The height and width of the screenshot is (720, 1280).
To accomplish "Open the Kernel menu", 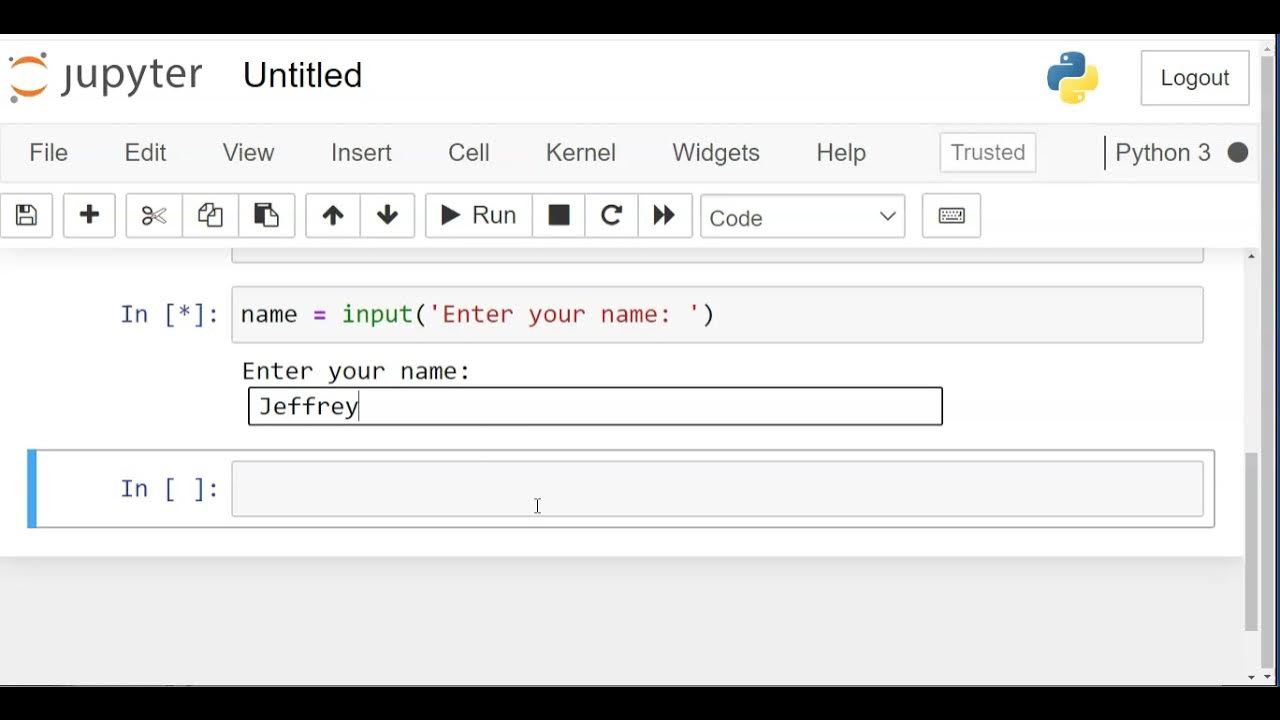I will pyautogui.click(x=581, y=153).
